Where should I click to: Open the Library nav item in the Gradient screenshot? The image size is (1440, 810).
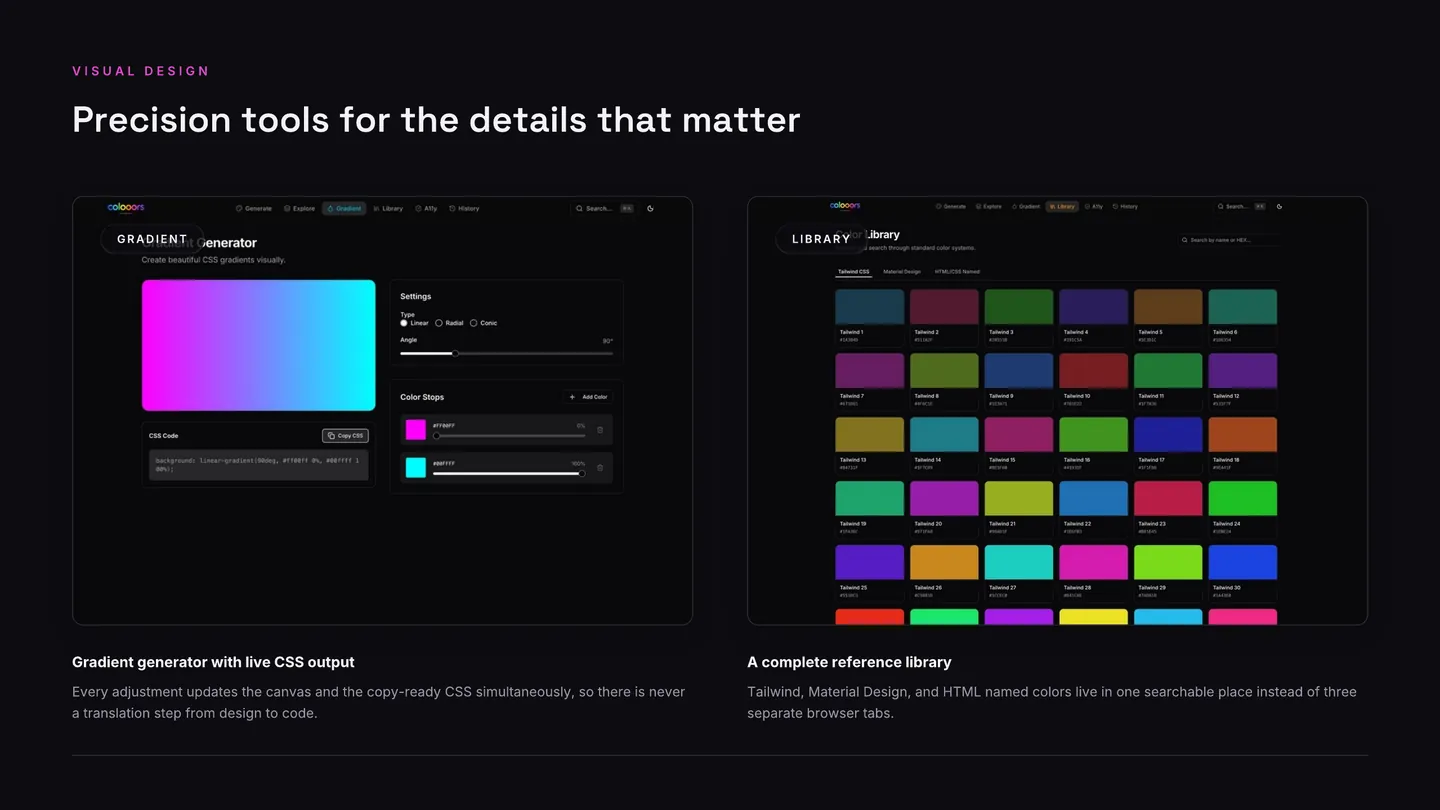pyautogui.click(x=388, y=208)
